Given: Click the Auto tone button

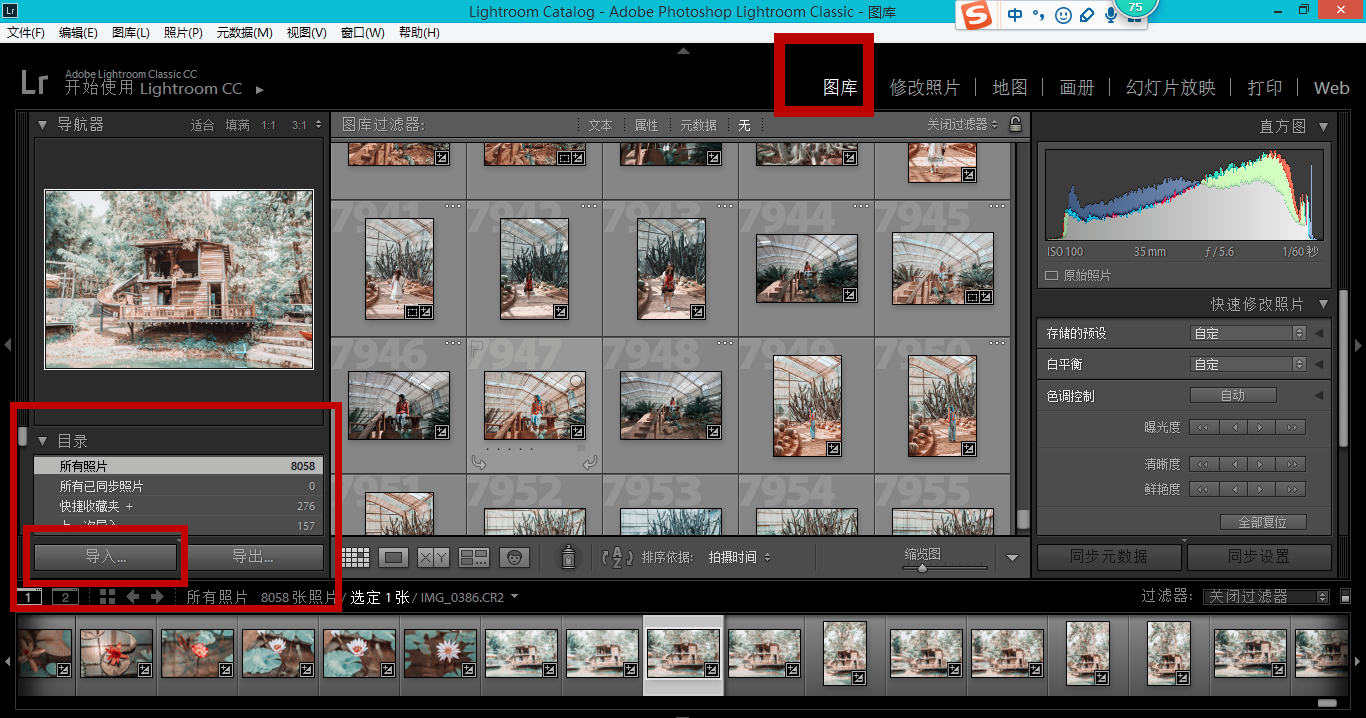Looking at the screenshot, I should (x=1232, y=395).
